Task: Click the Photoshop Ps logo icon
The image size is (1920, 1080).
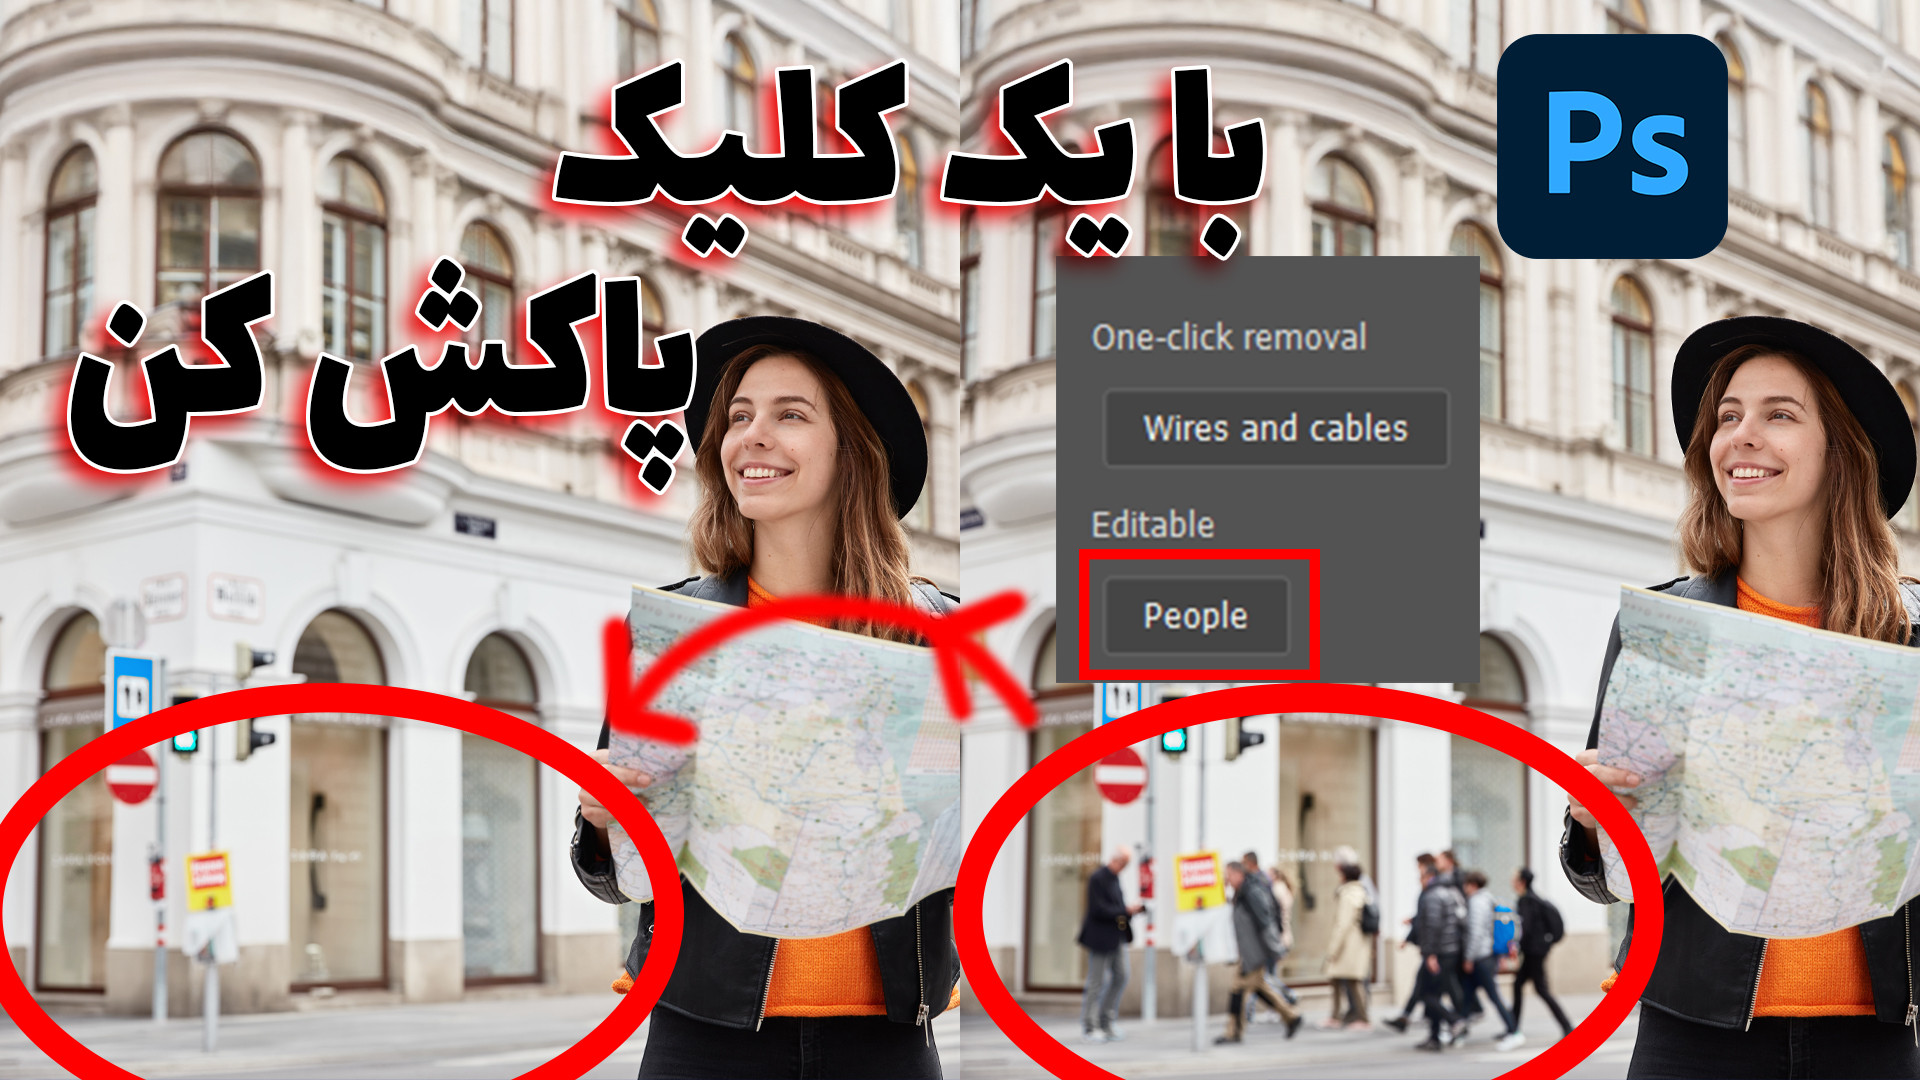Action: point(1612,146)
